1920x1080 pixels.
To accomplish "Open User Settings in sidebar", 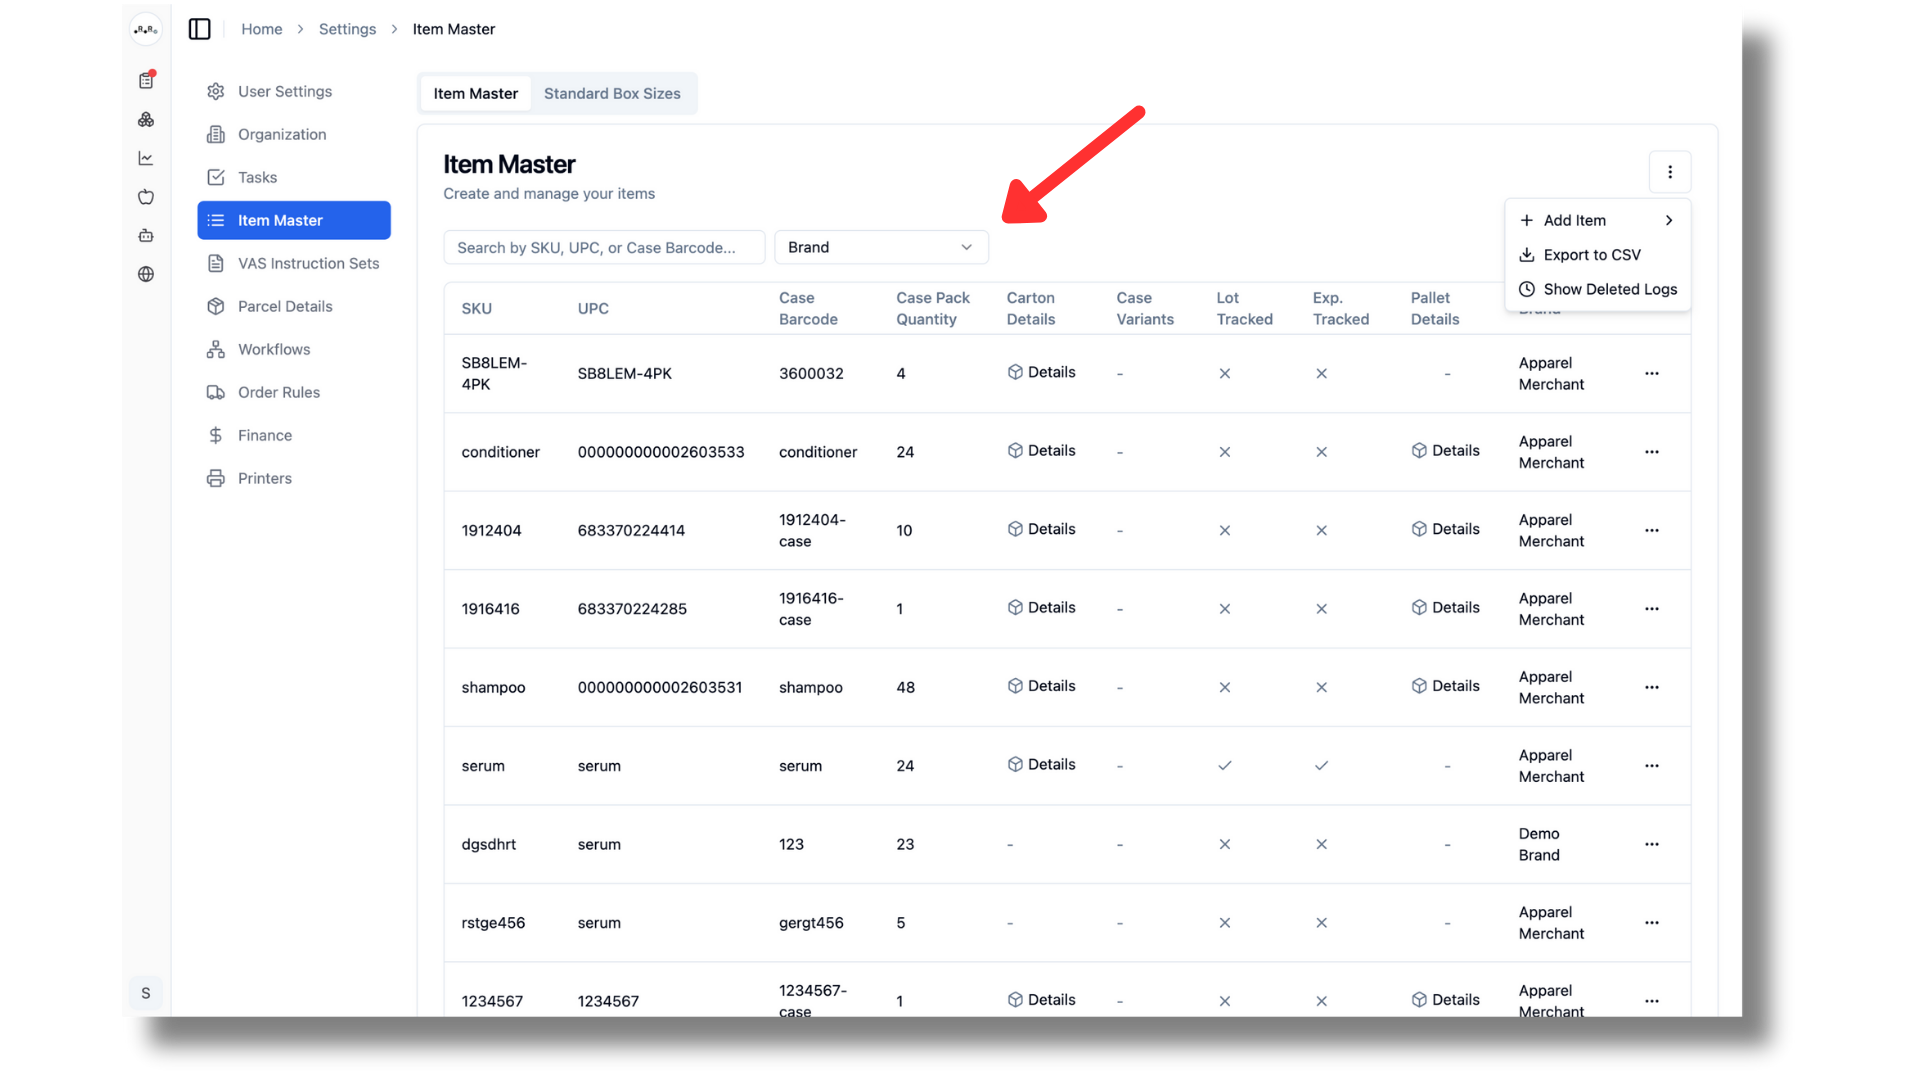I will click(x=294, y=91).
